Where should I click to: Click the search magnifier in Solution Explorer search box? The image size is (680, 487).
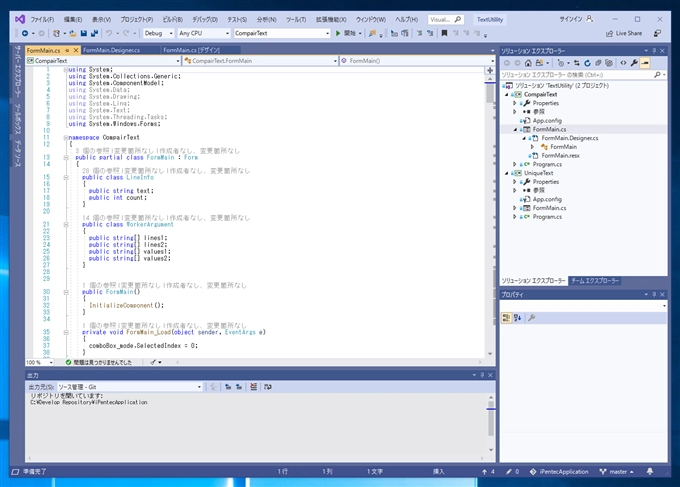pyautogui.click(x=657, y=75)
